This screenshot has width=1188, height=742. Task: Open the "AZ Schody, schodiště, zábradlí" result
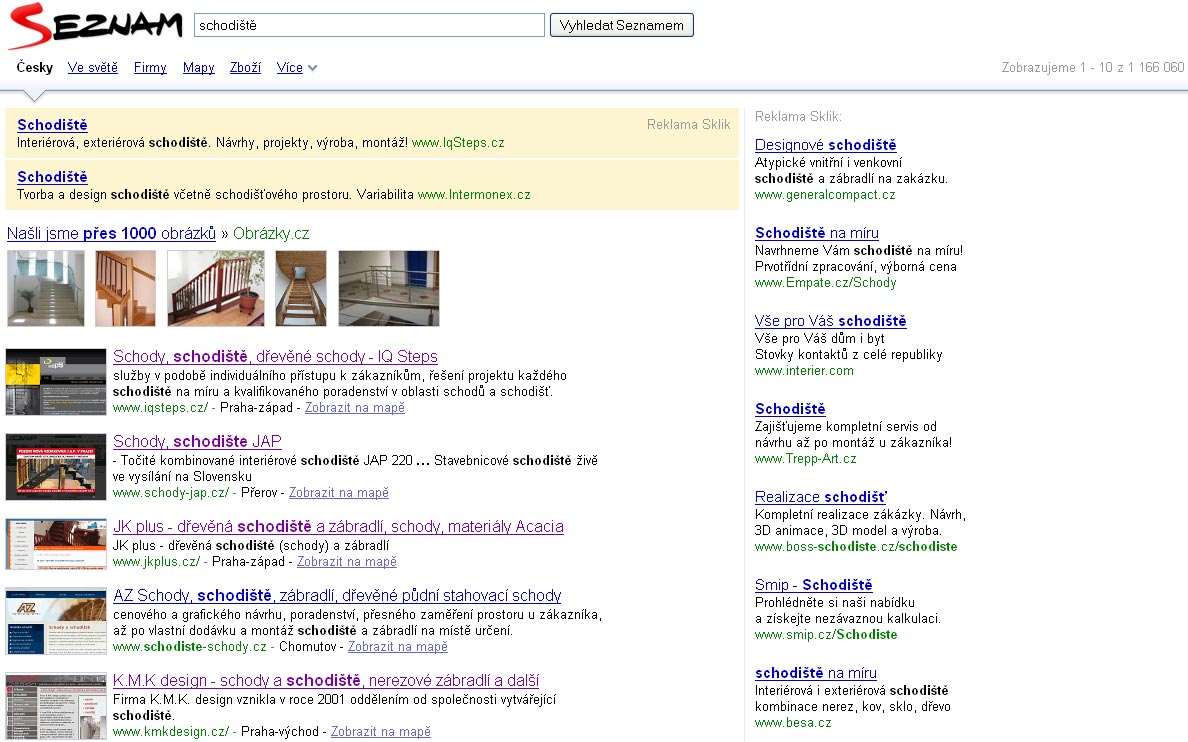(x=337, y=596)
